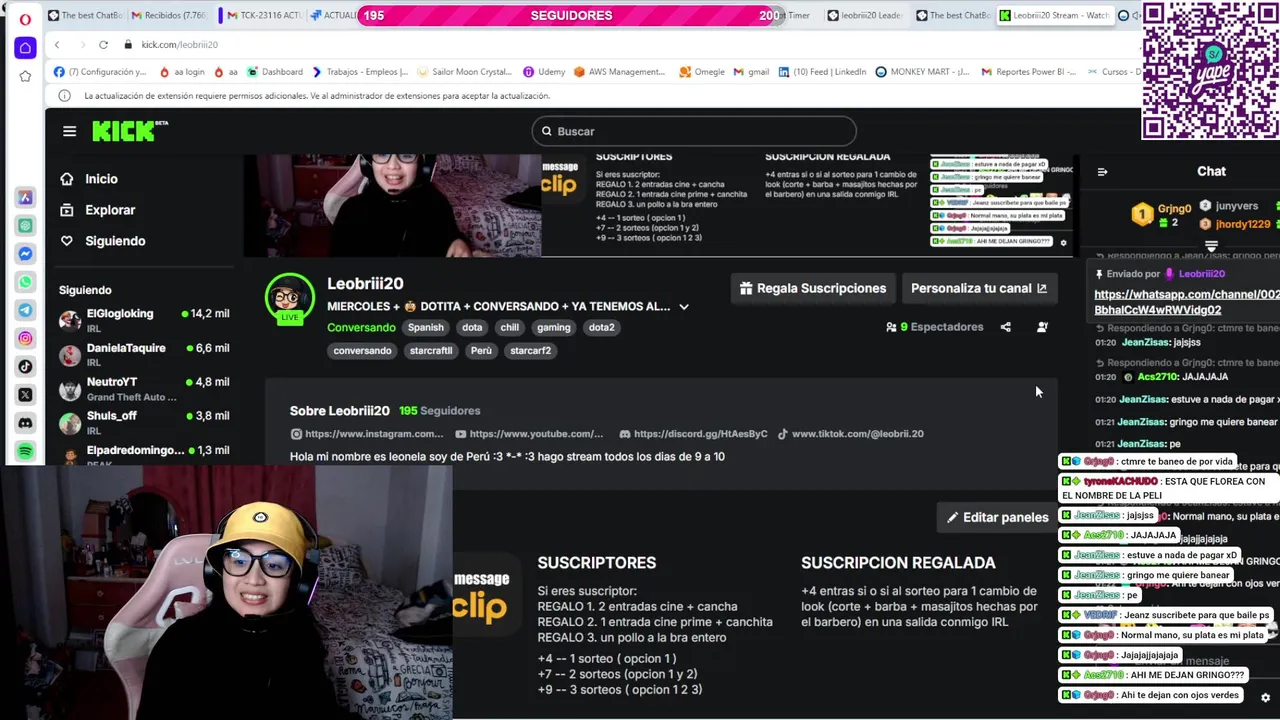1280x720 pixels.
Task: Open NeutroYT followed channel
Action: pyautogui.click(x=145, y=388)
